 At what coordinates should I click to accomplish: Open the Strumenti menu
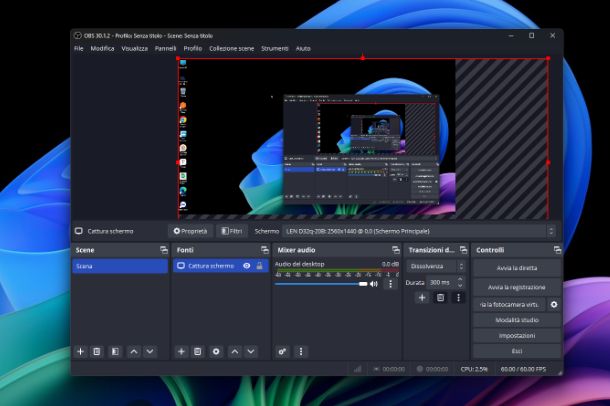coord(275,49)
